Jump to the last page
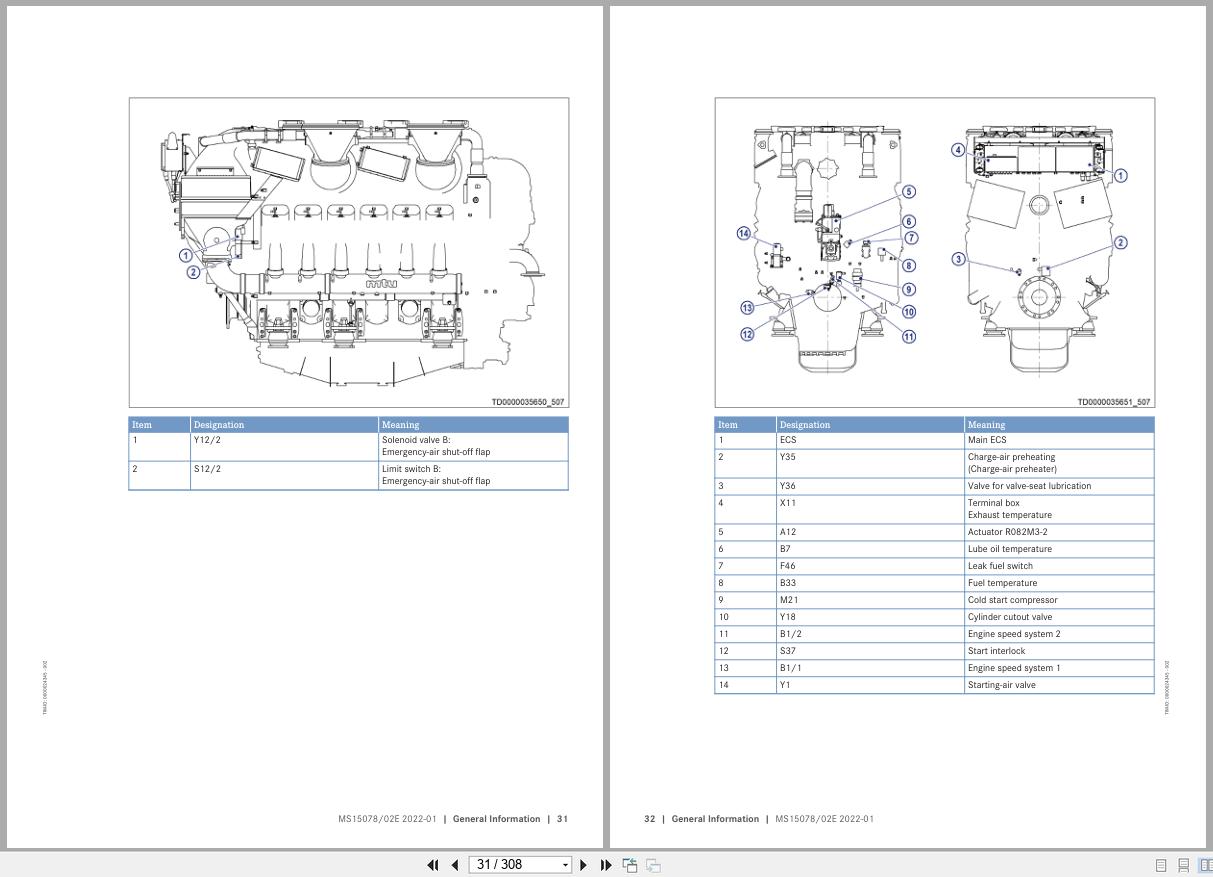 coord(606,865)
